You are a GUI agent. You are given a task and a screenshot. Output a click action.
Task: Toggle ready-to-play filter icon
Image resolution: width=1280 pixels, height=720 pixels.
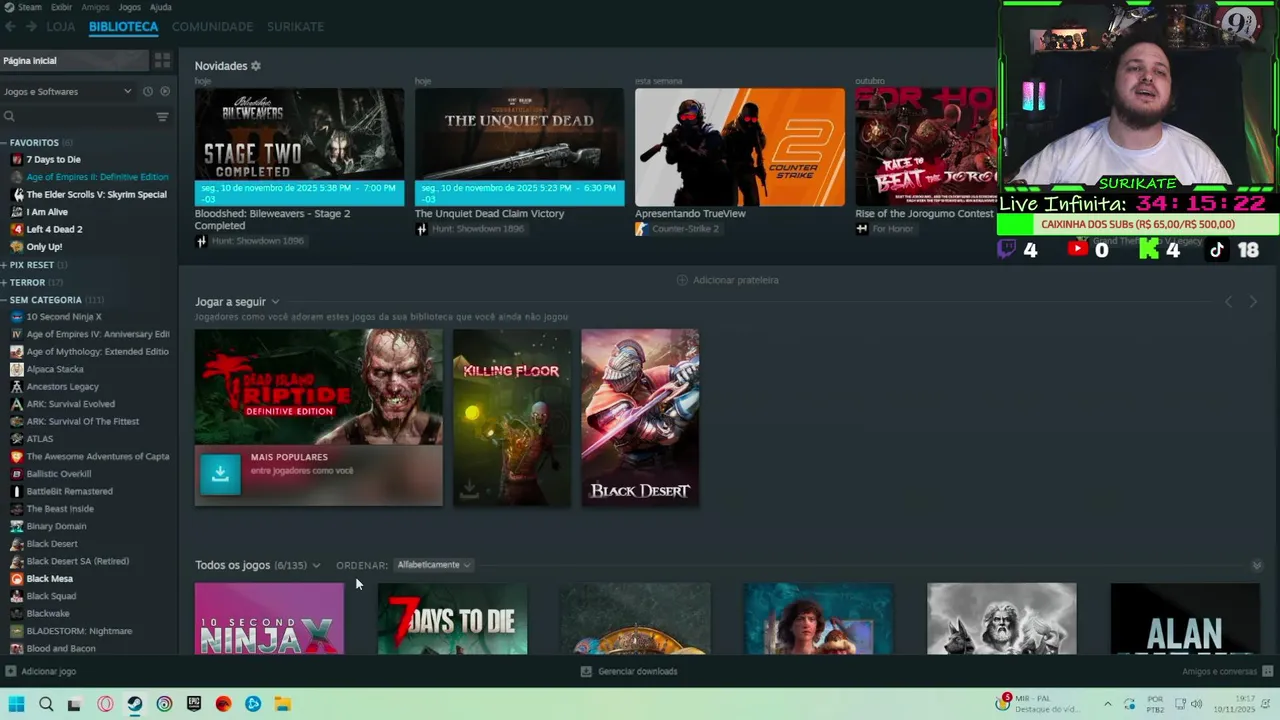click(165, 92)
